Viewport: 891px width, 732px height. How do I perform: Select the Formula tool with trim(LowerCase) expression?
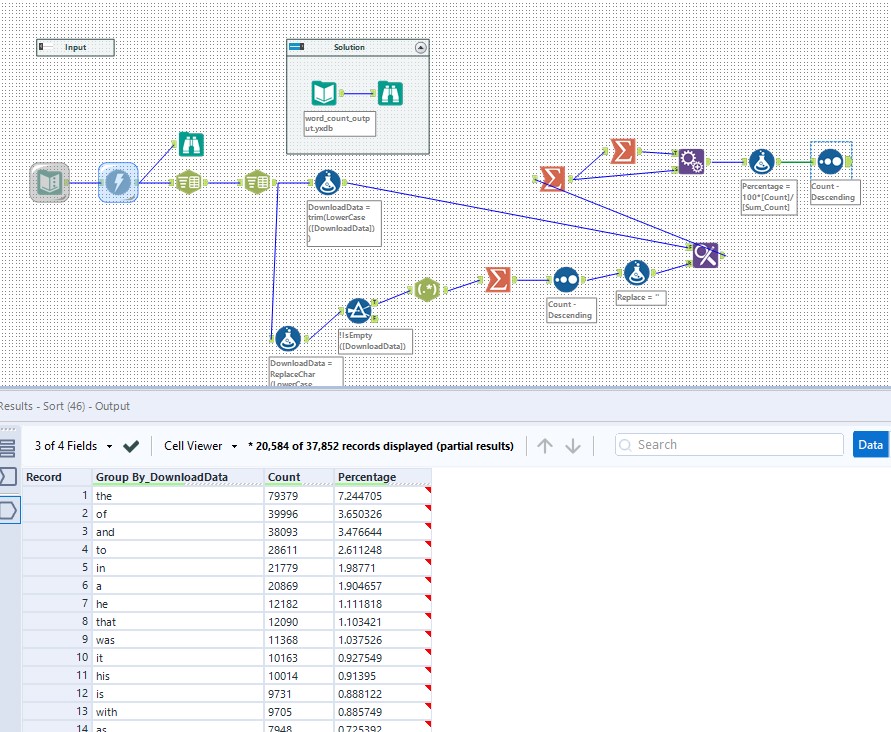325,182
